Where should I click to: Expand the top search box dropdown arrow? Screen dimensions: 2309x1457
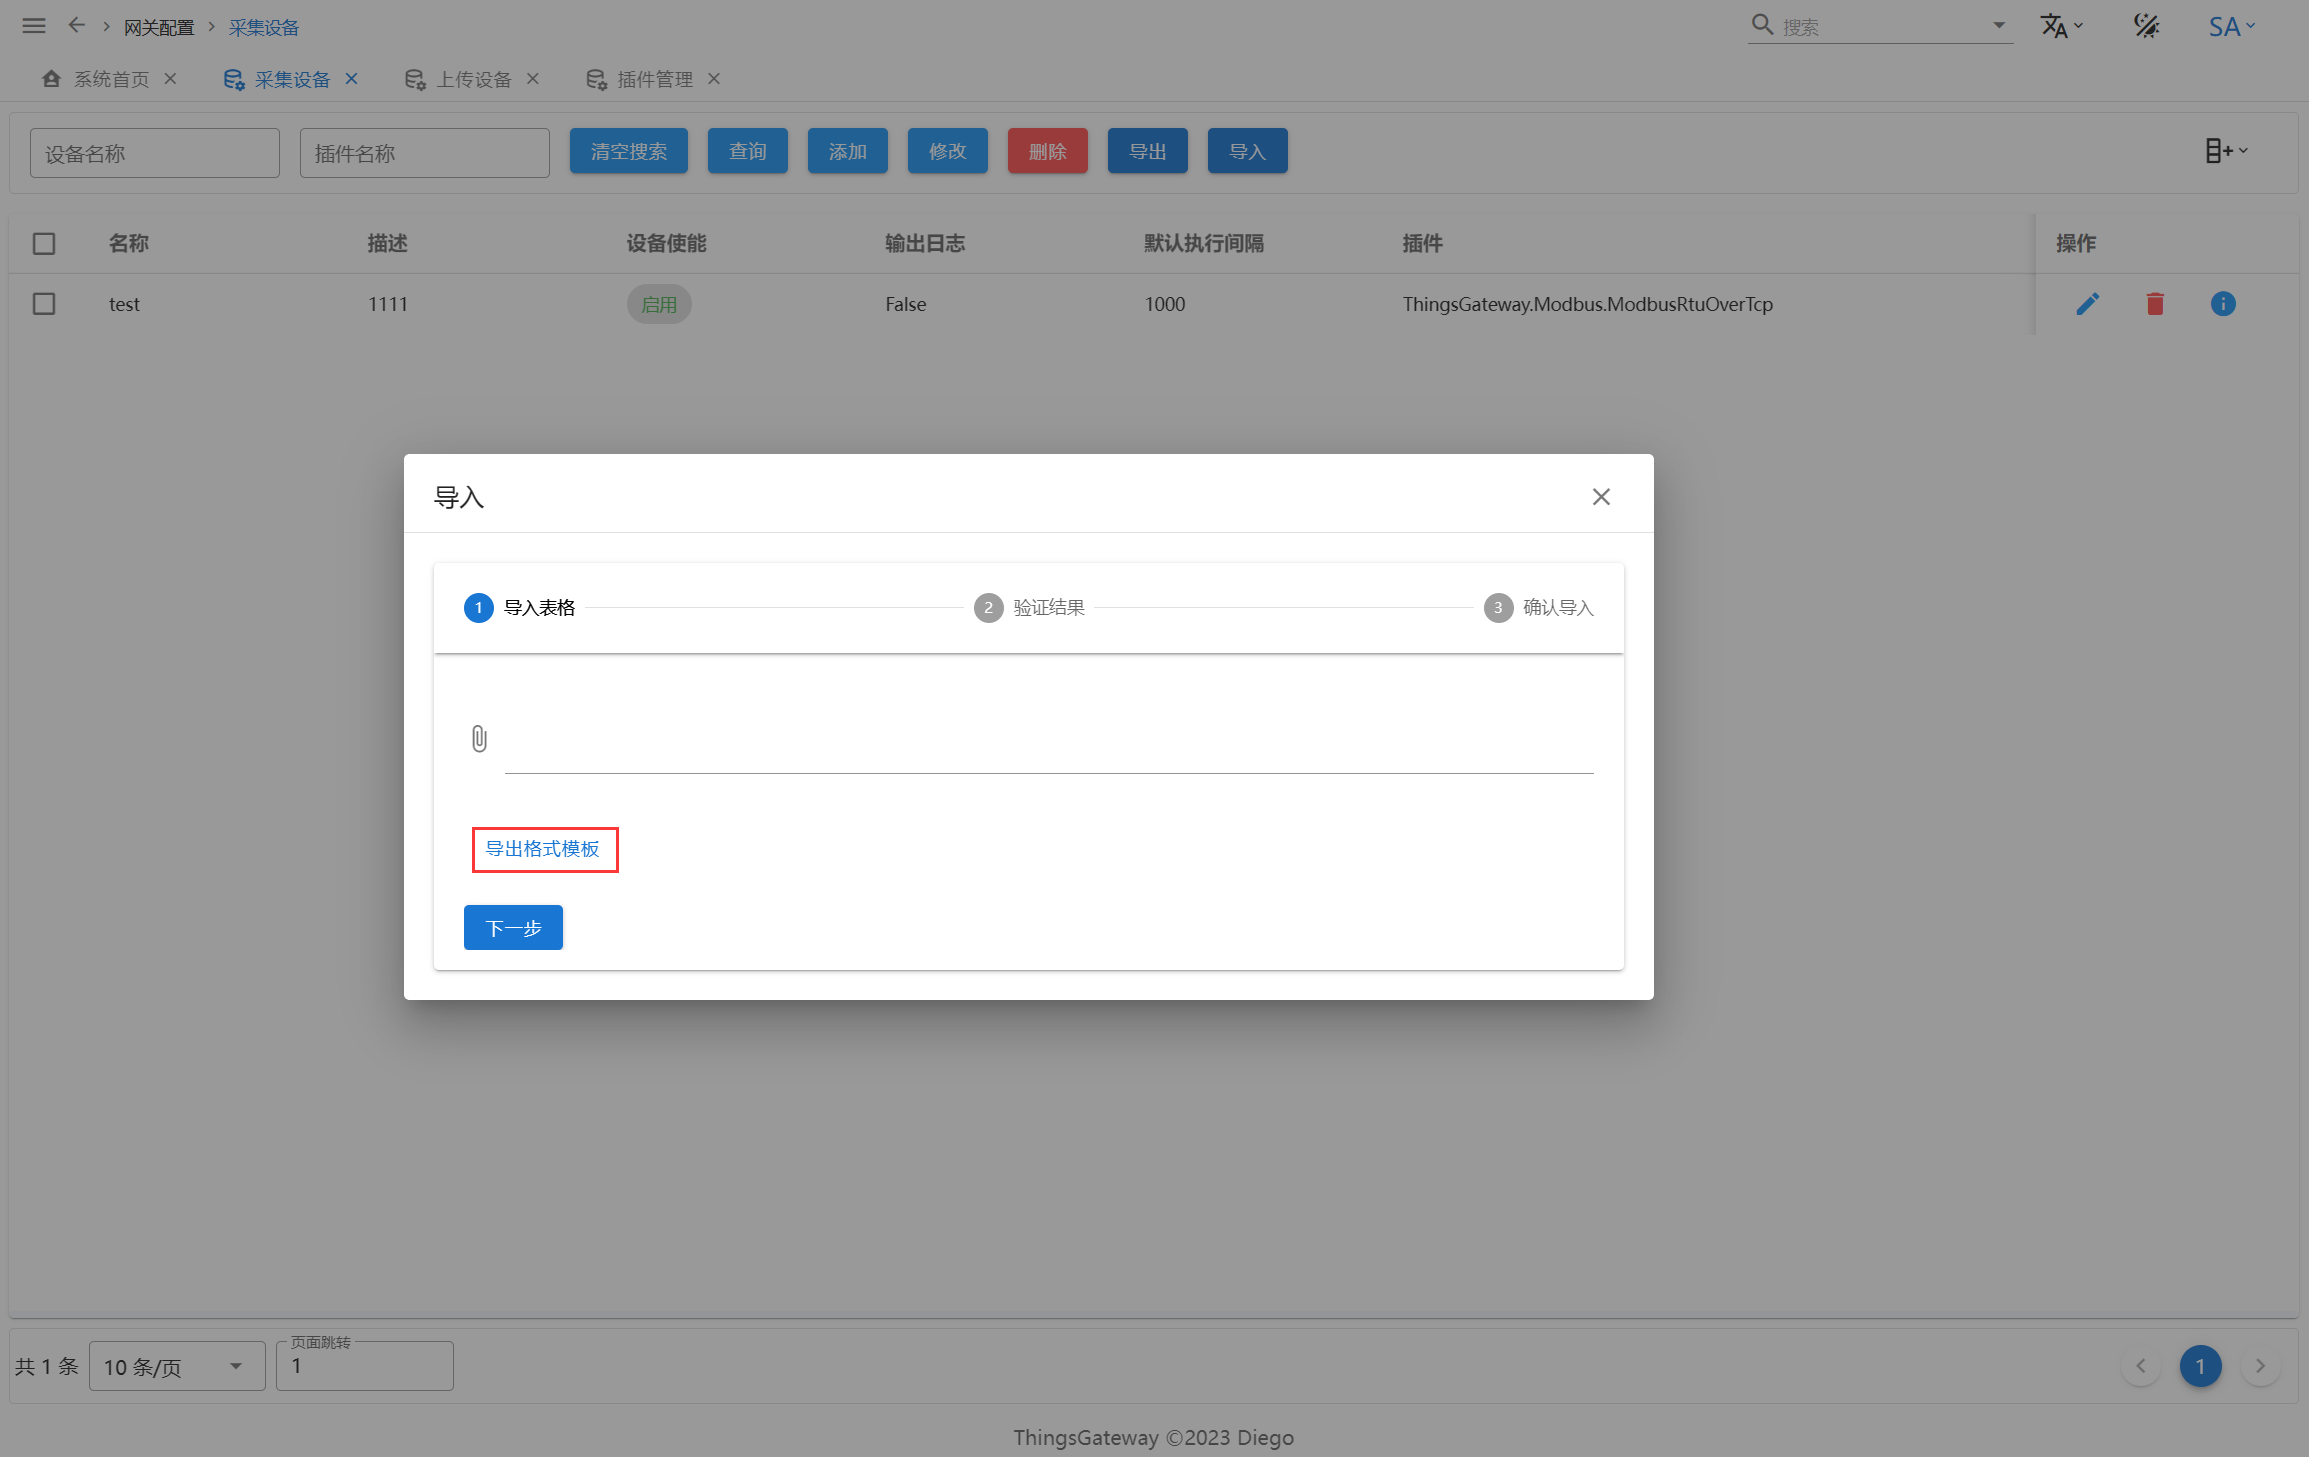[x=1999, y=26]
